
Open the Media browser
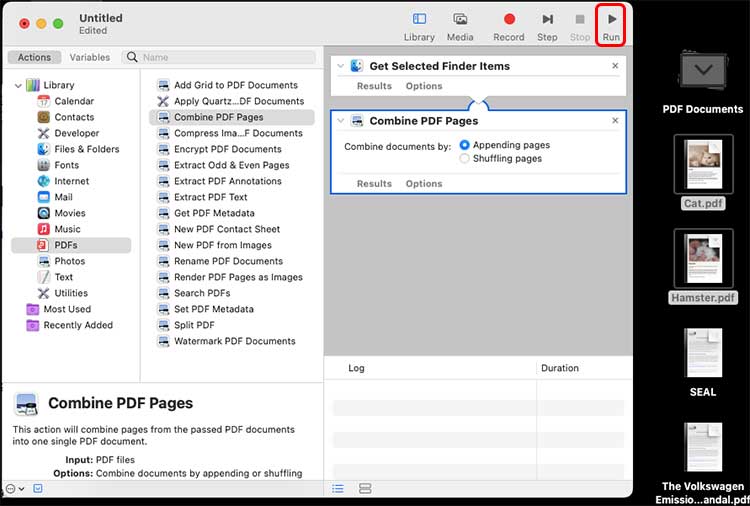coord(460,26)
